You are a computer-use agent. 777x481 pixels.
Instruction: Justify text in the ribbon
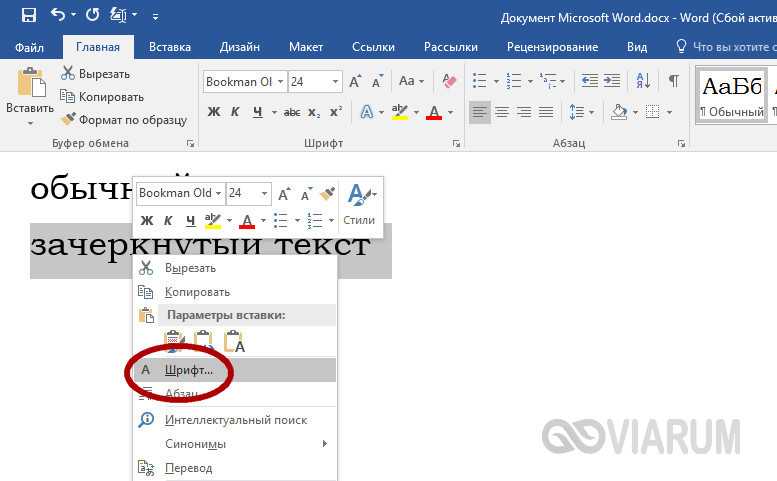546,112
